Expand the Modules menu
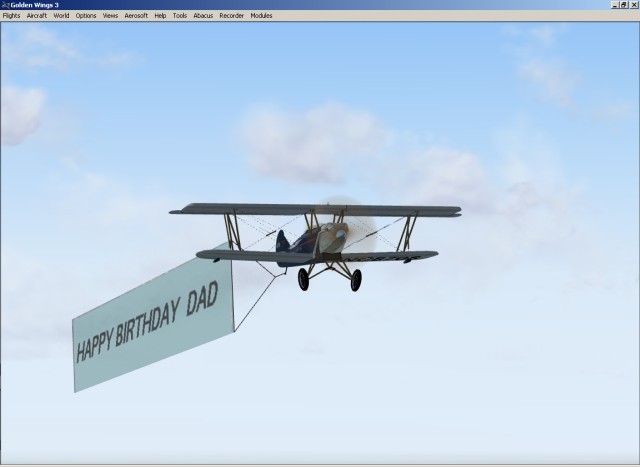This screenshot has width=640, height=467. 261,16
